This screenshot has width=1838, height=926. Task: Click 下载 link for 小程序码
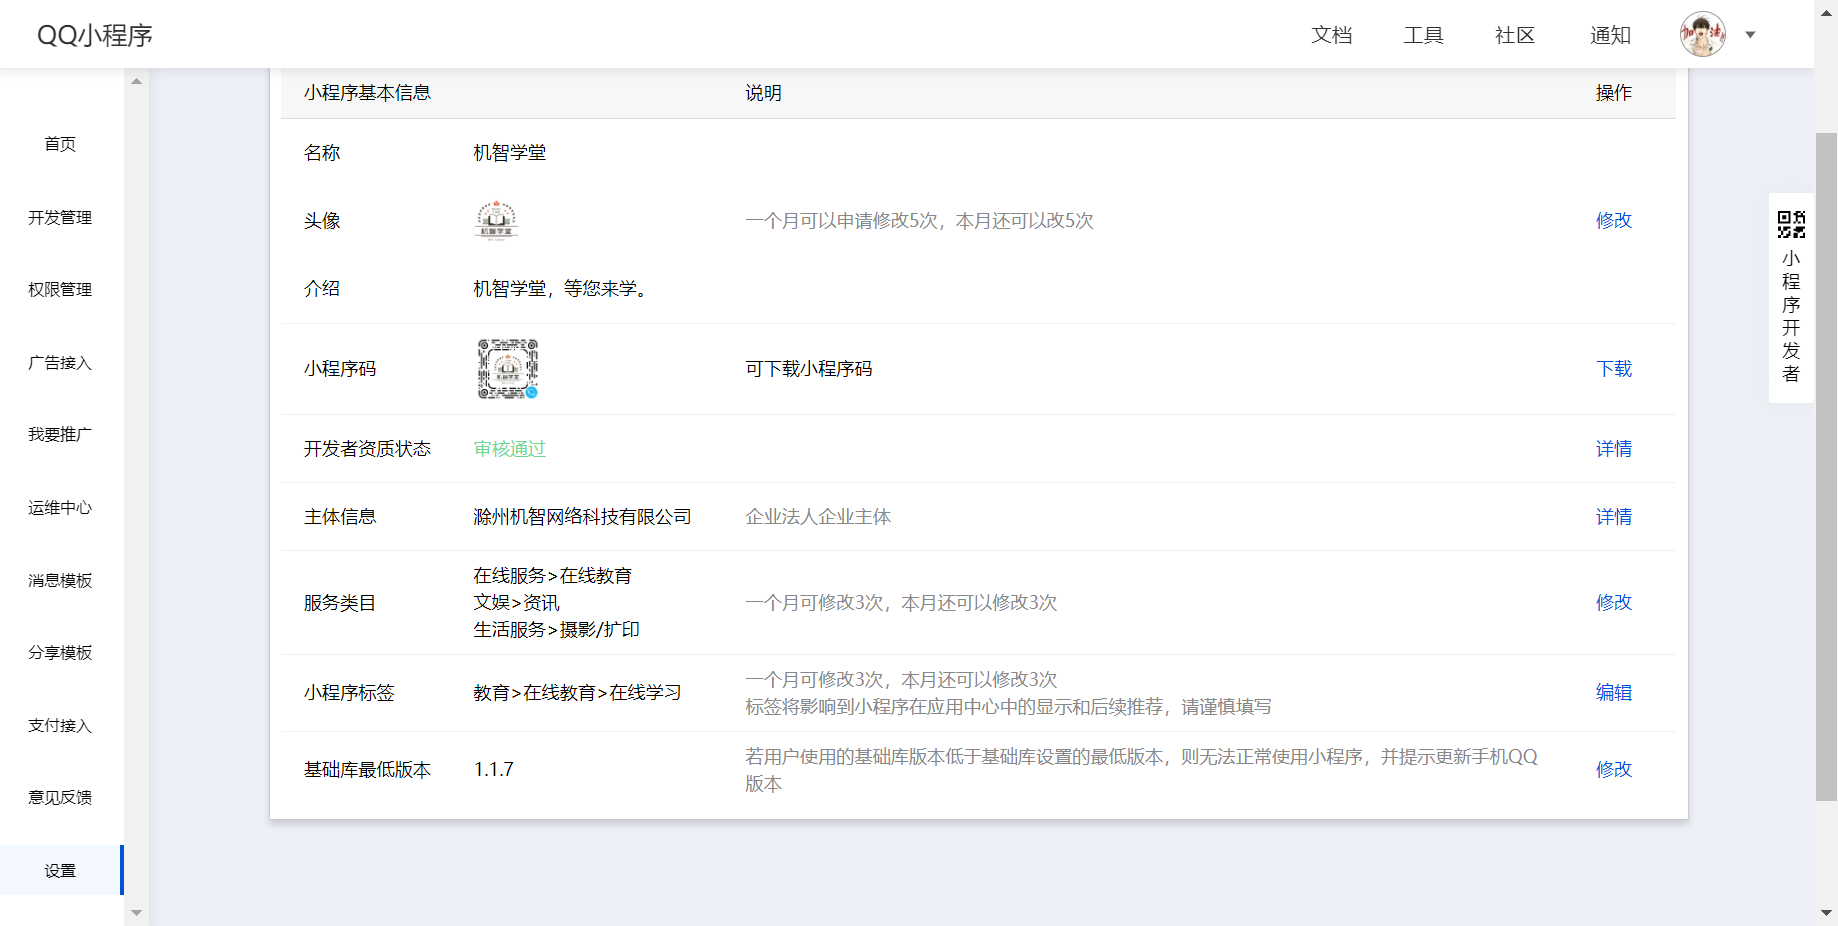click(x=1613, y=369)
